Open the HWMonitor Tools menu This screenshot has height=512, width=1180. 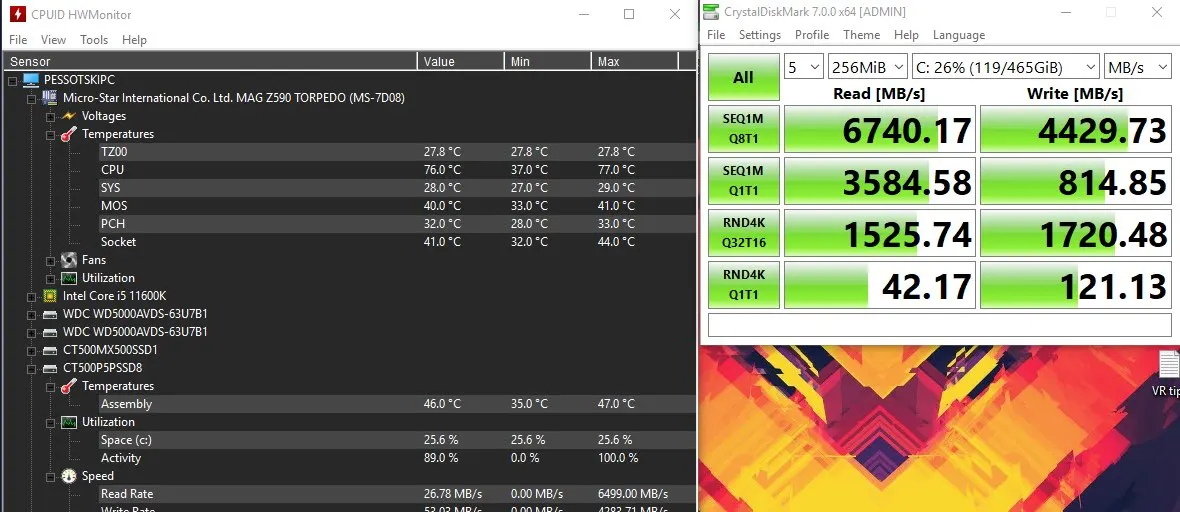[x=94, y=40]
